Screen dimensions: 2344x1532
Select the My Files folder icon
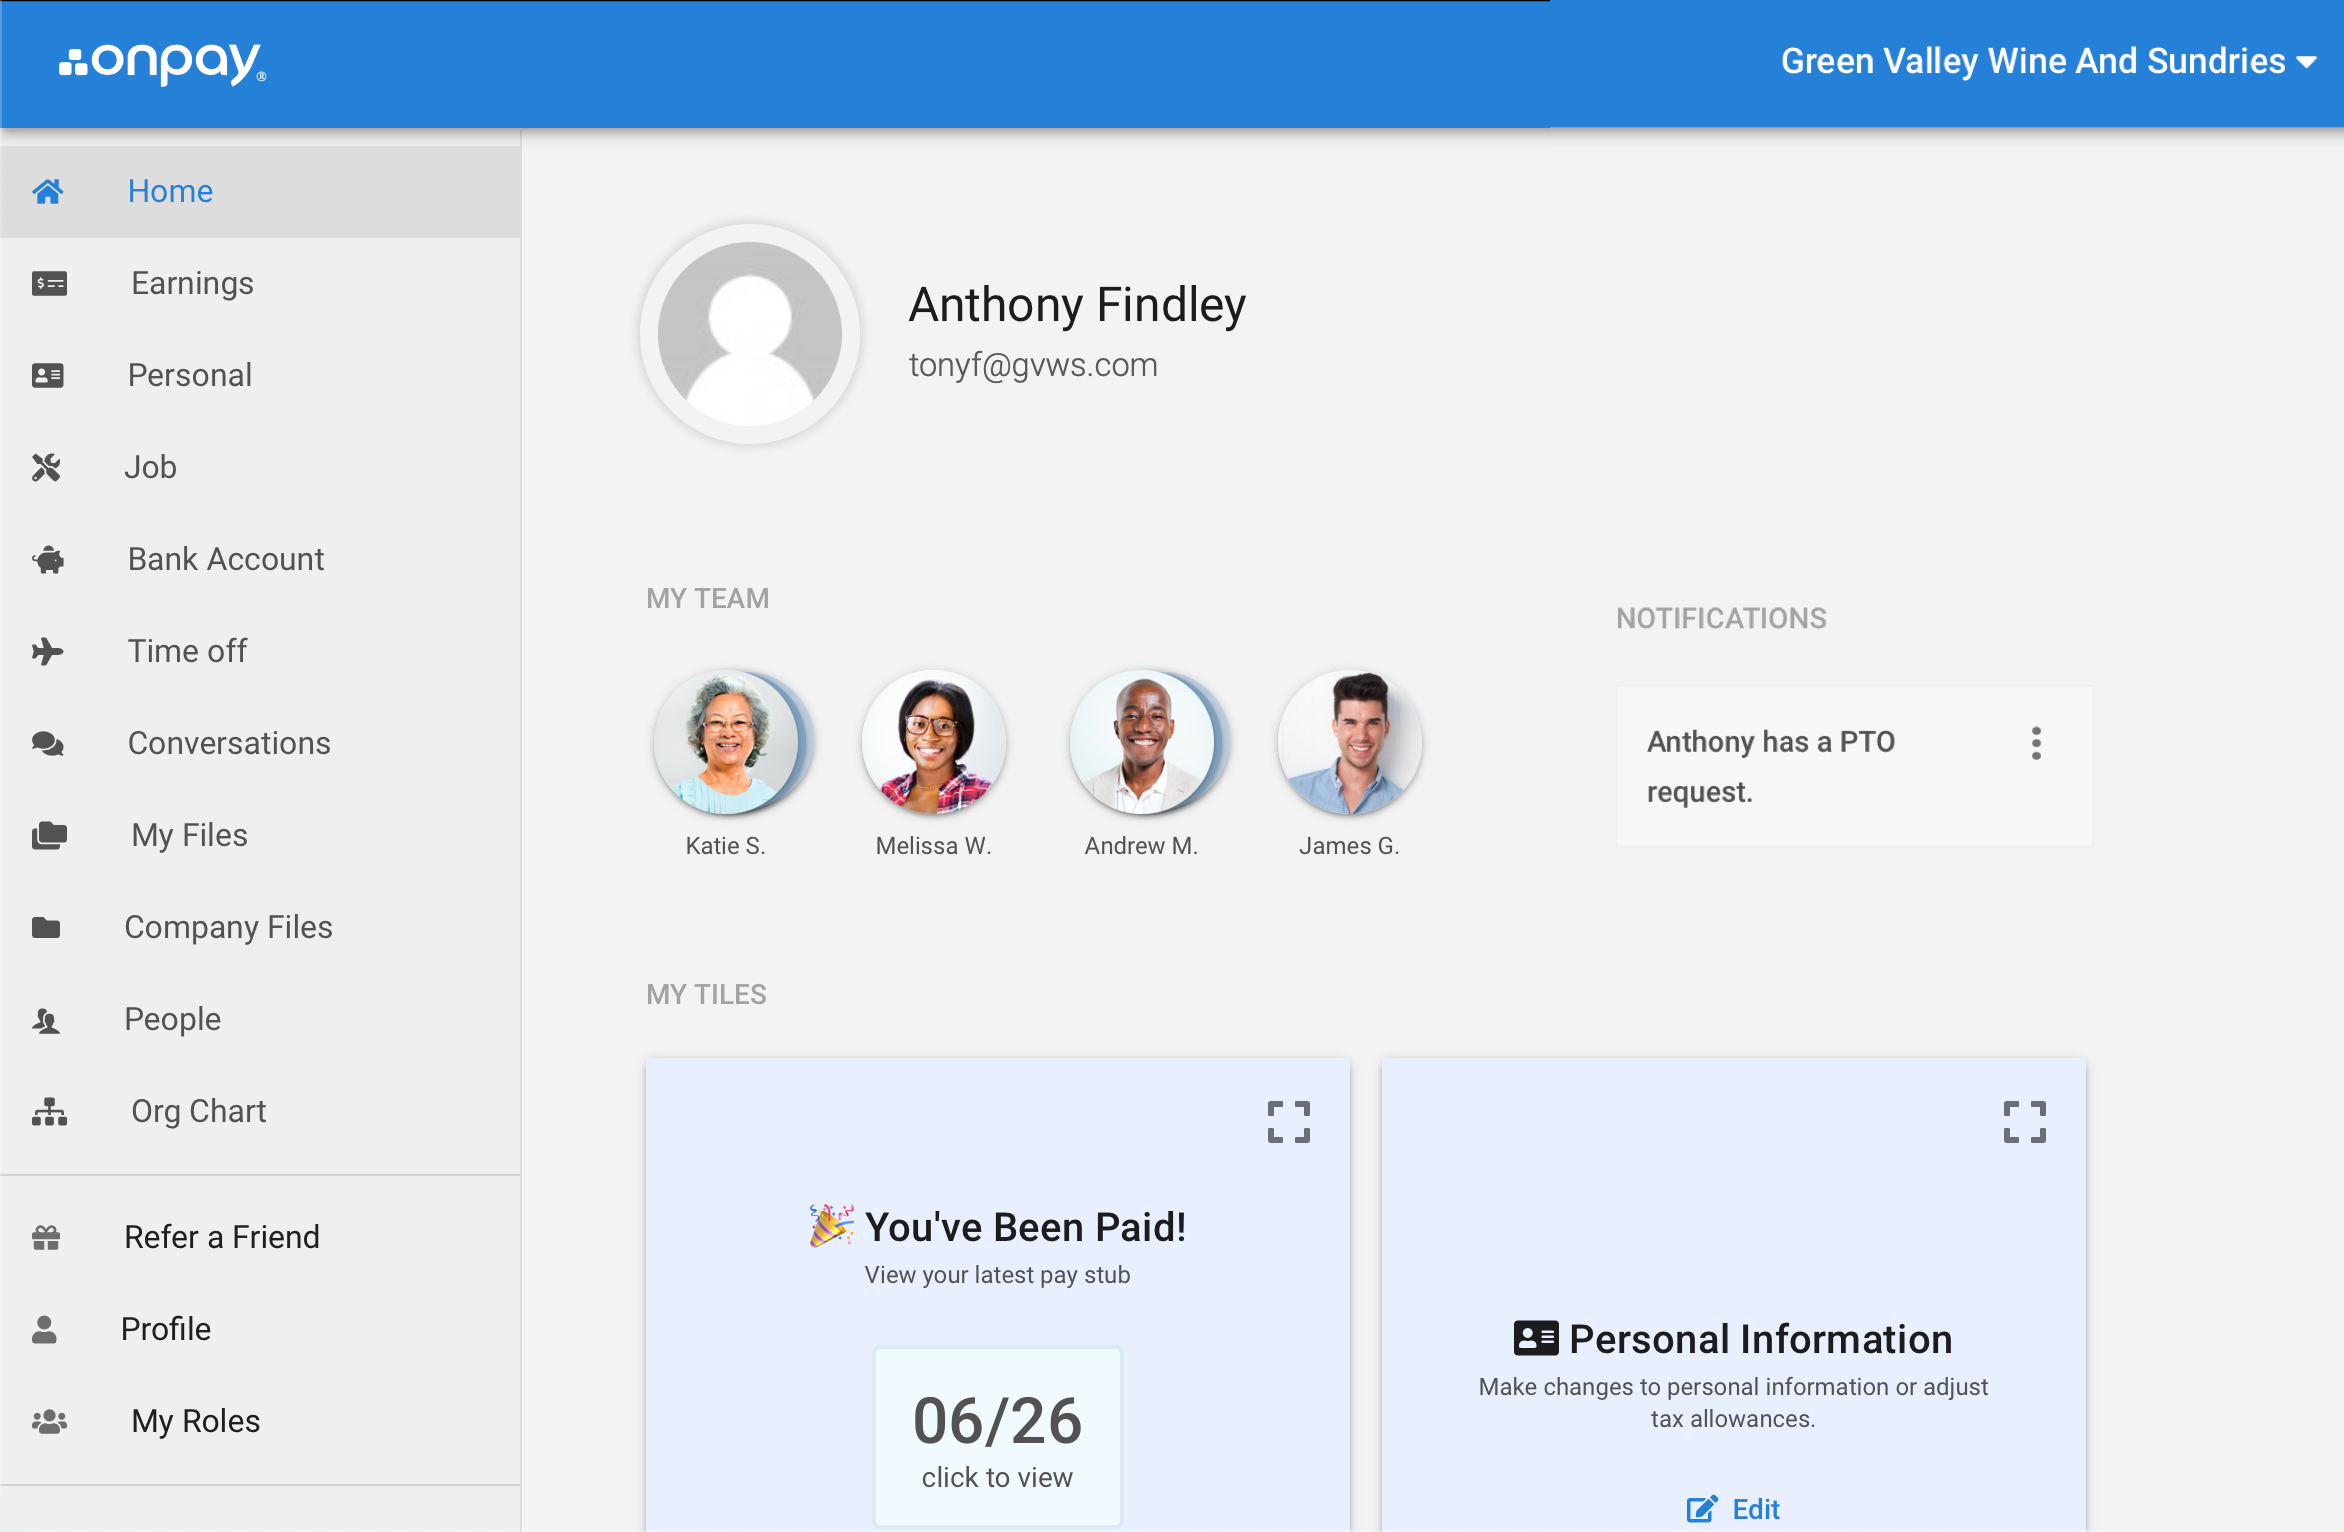click(x=48, y=835)
